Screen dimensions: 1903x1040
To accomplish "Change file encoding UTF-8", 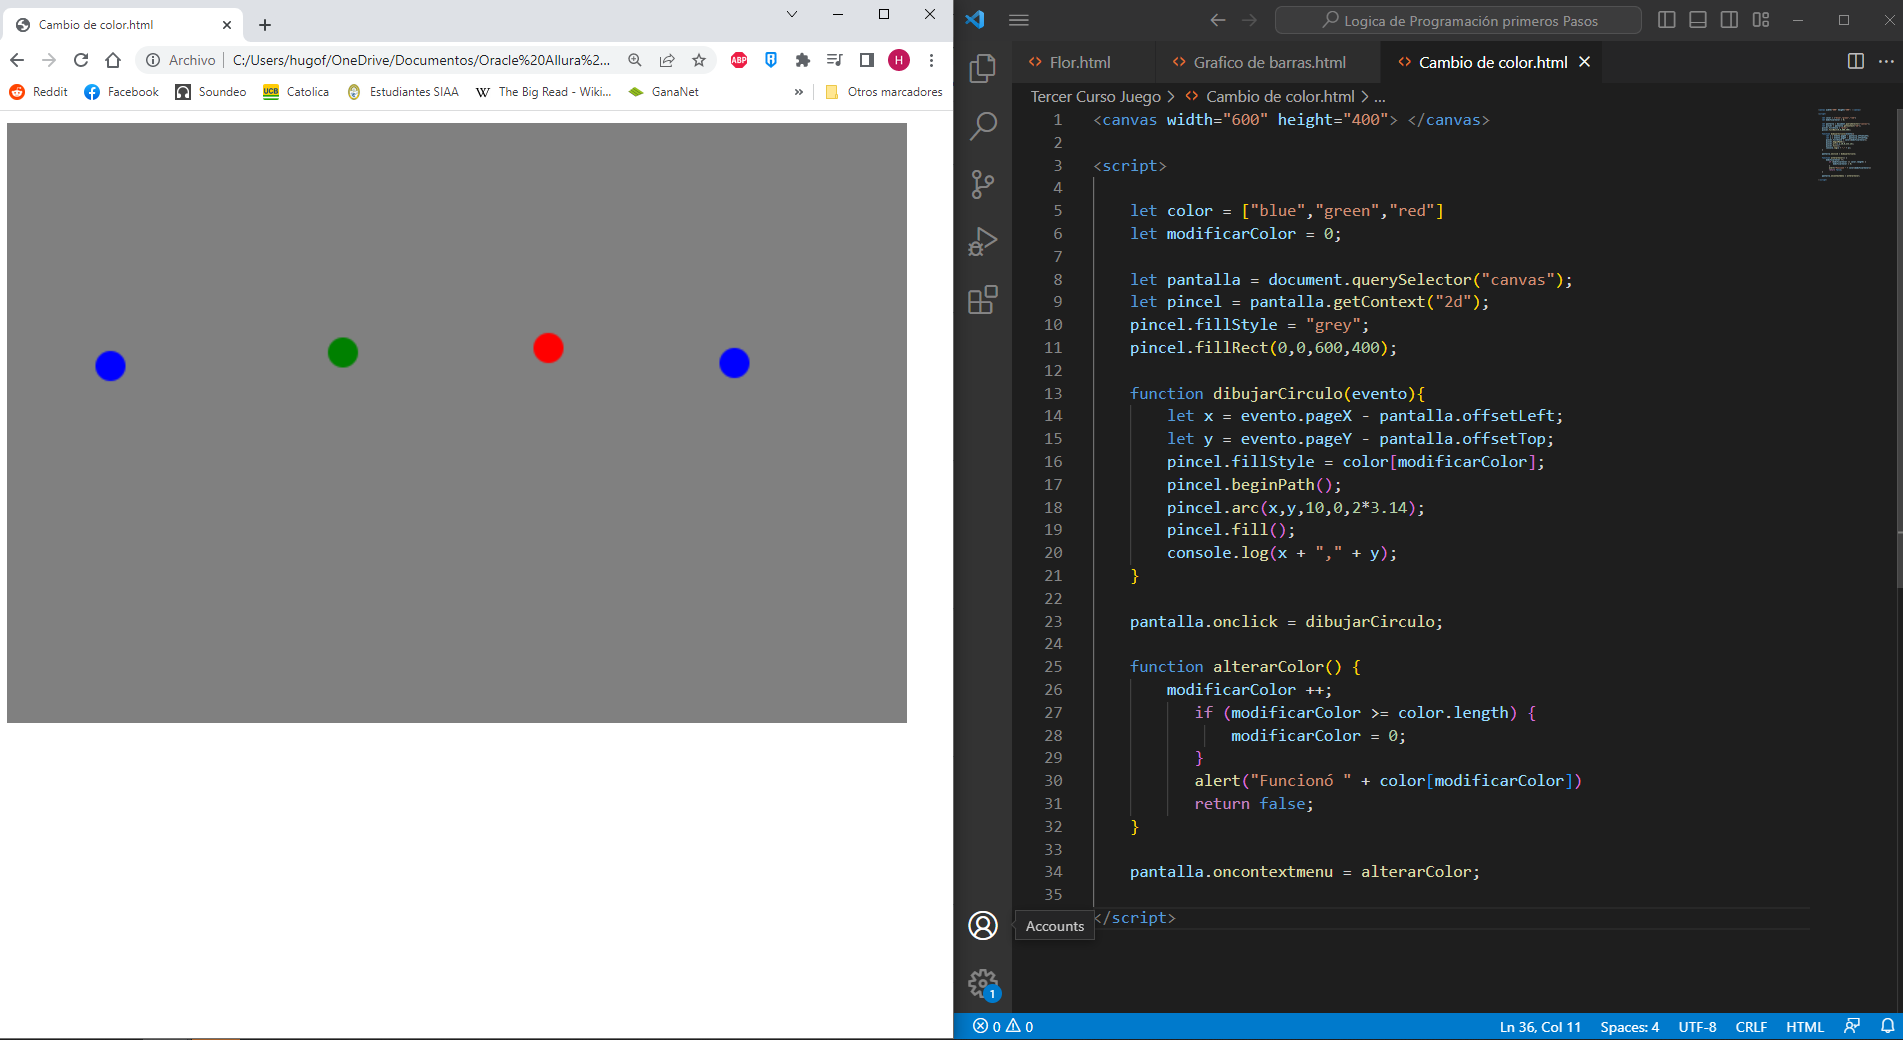I will pyautogui.click(x=1697, y=1026).
